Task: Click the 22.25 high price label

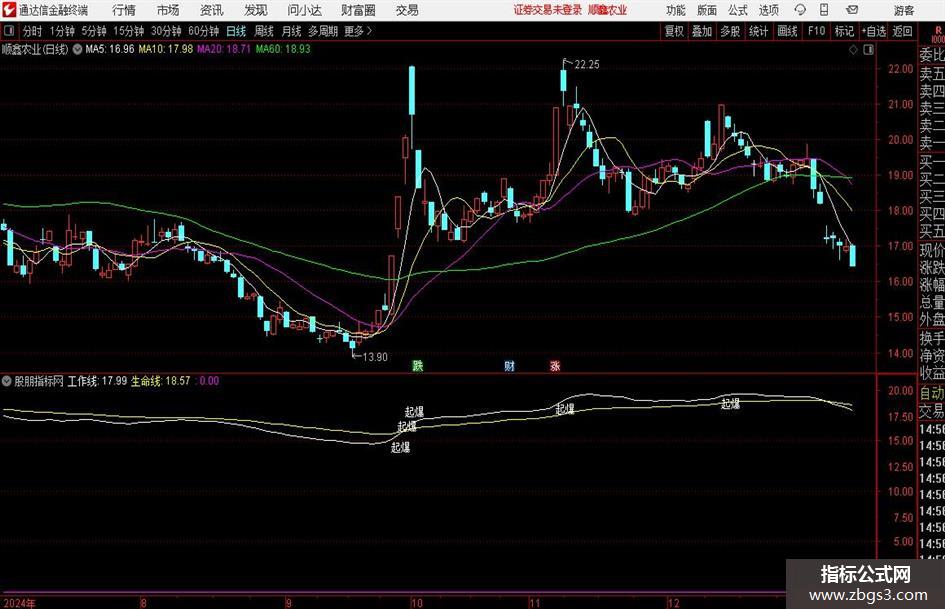Action: [x=587, y=65]
